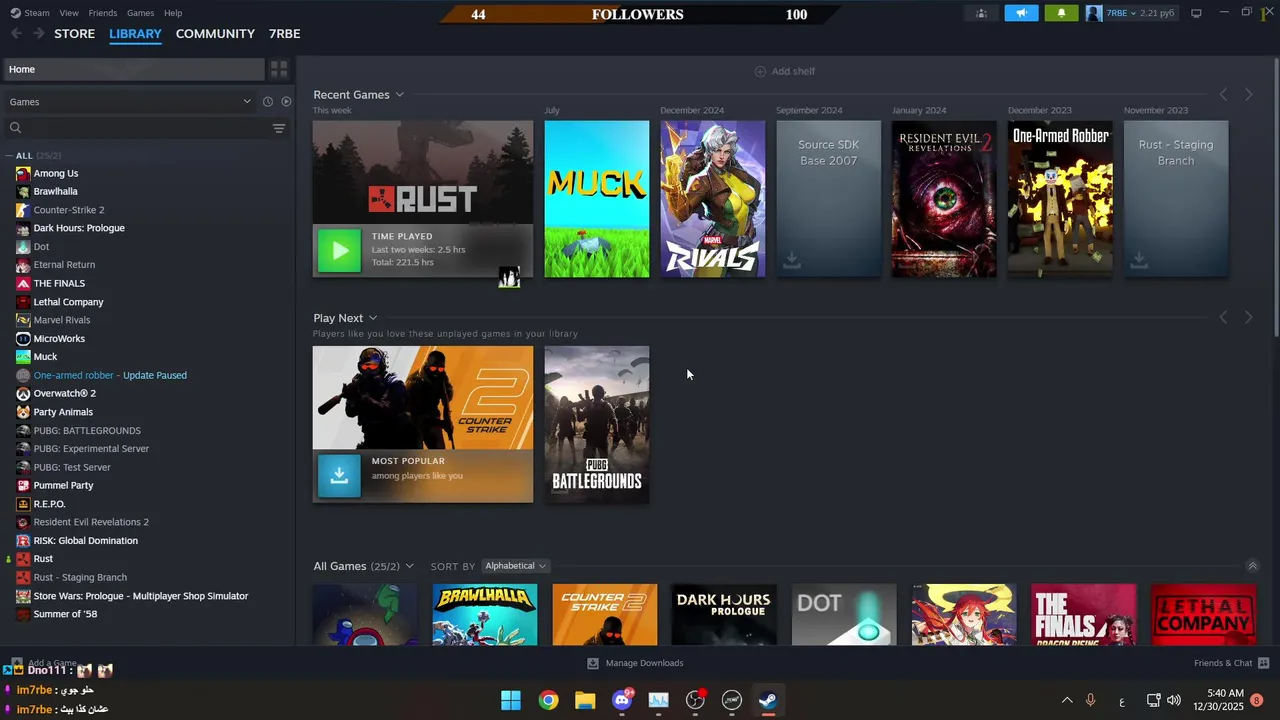The height and width of the screenshot is (720, 1280).
Task: Click the search magnifier icon
Action: [15, 128]
